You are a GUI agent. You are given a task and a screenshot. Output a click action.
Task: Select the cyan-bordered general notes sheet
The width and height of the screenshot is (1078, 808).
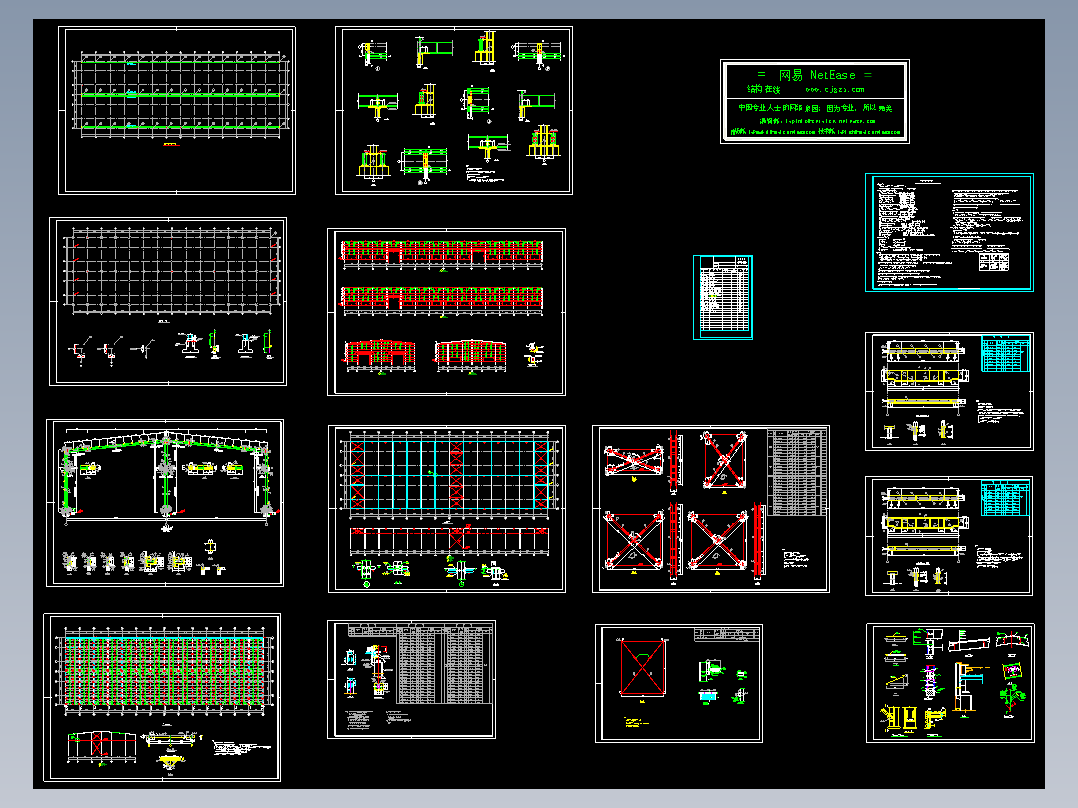pos(949,232)
